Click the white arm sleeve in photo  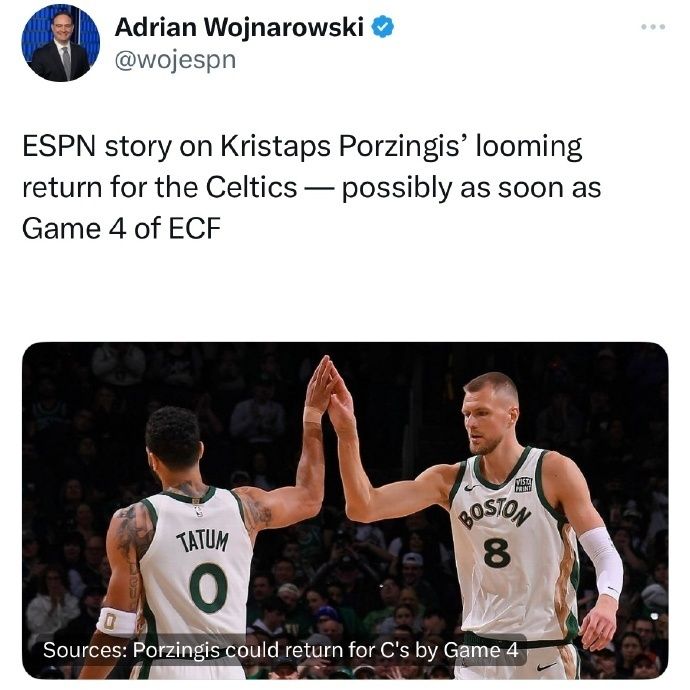601,562
